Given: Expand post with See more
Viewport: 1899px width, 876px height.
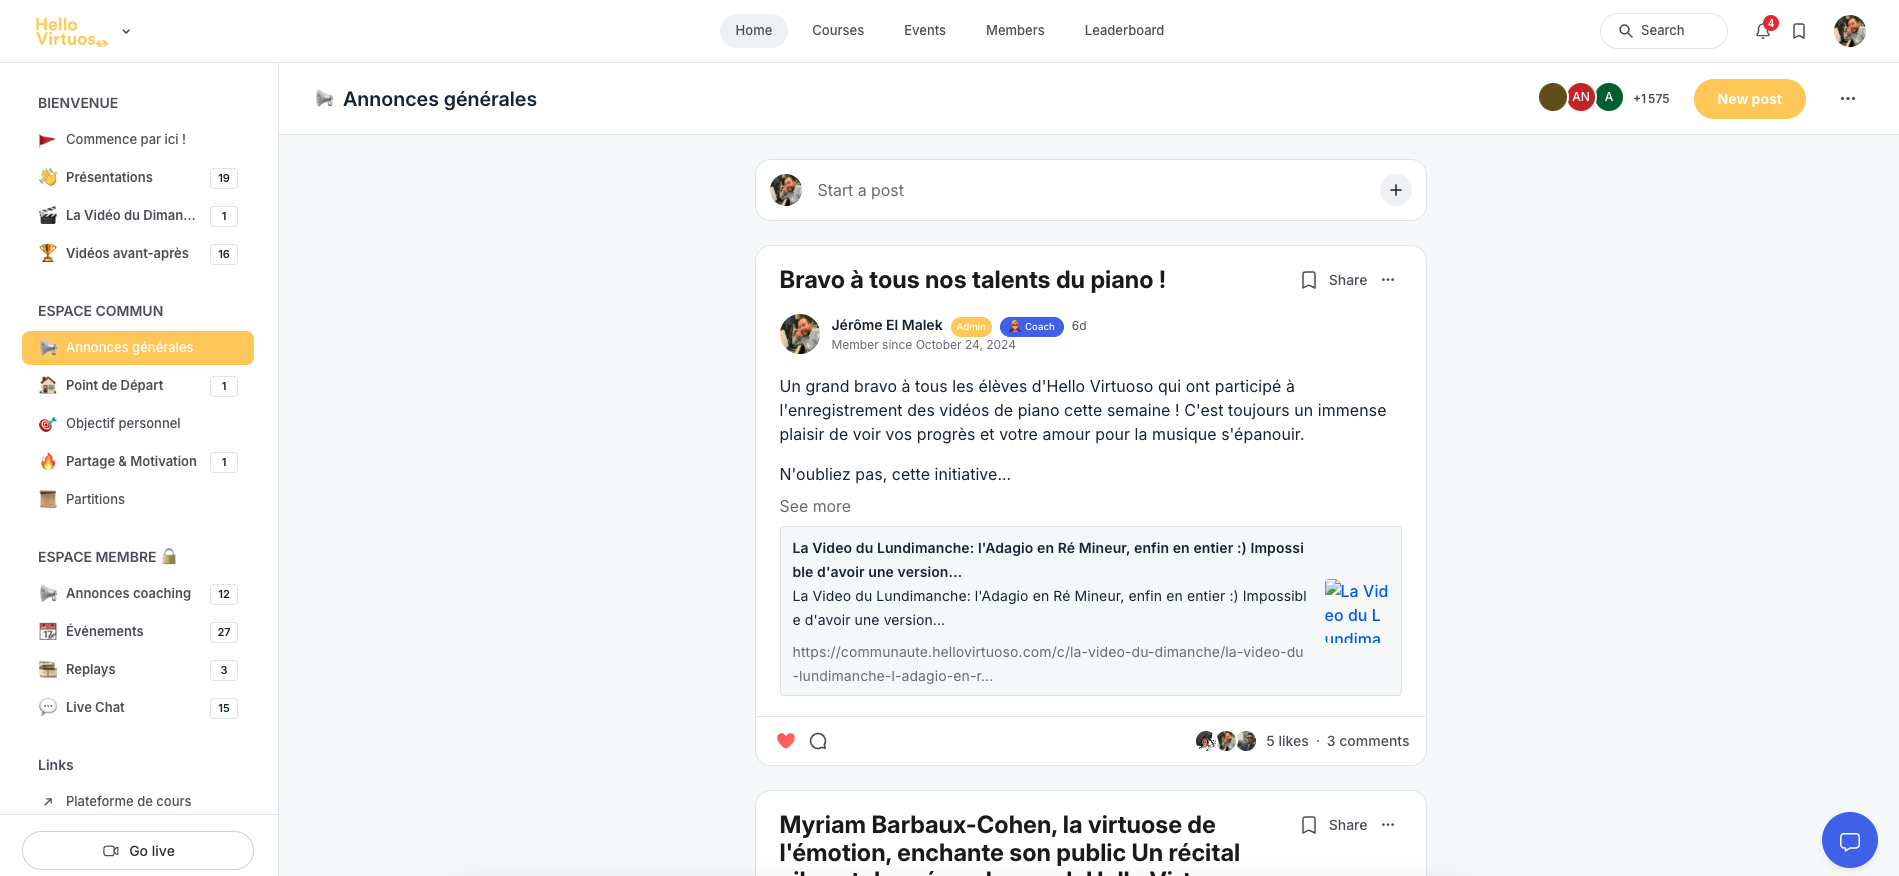Looking at the screenshot, I should tap(815, 506).
